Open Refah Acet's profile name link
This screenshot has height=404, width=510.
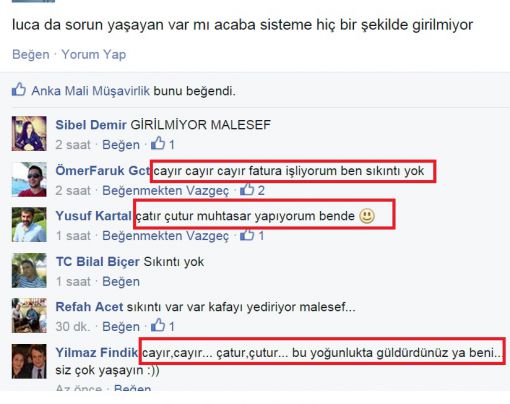click(x=89, y=307)
